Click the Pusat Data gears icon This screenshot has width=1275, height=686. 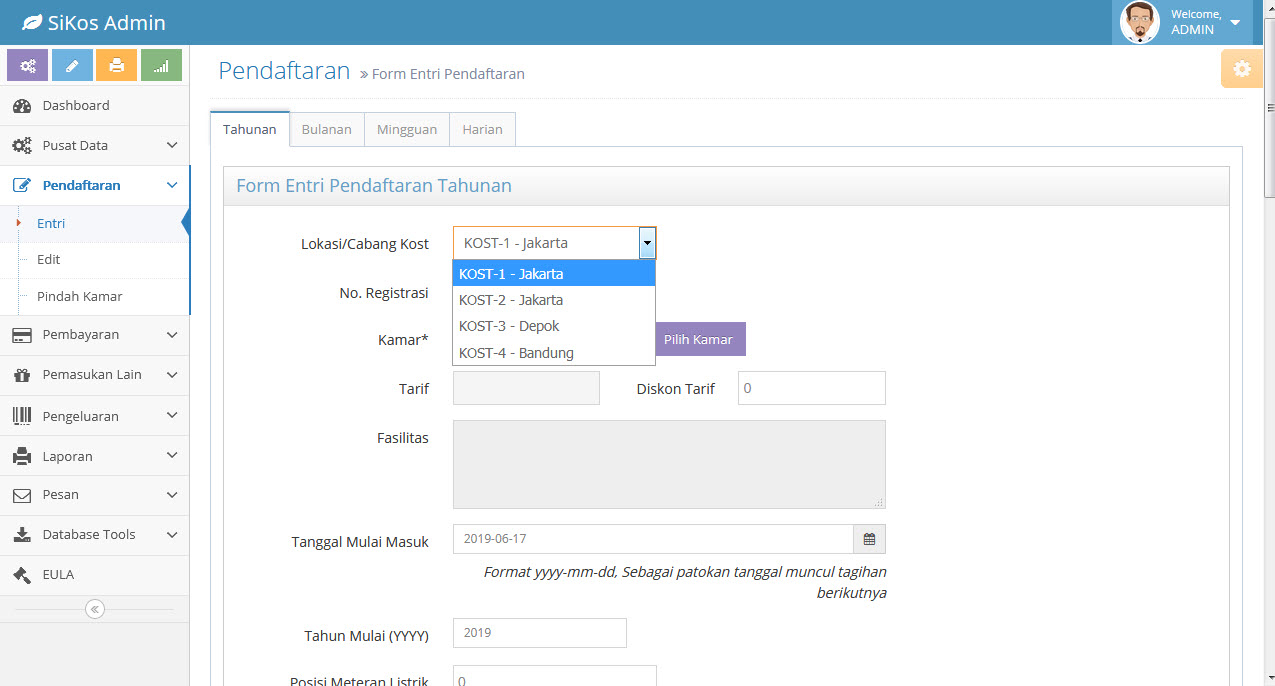[x=22, y=146]
